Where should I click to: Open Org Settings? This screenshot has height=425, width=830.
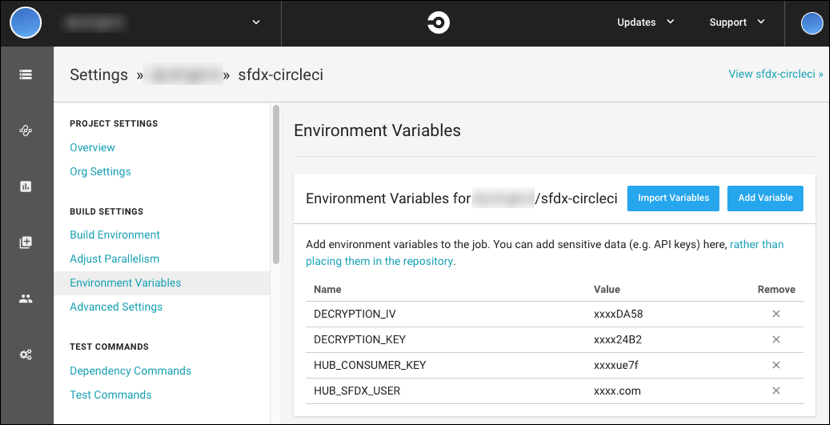(100, 171)
